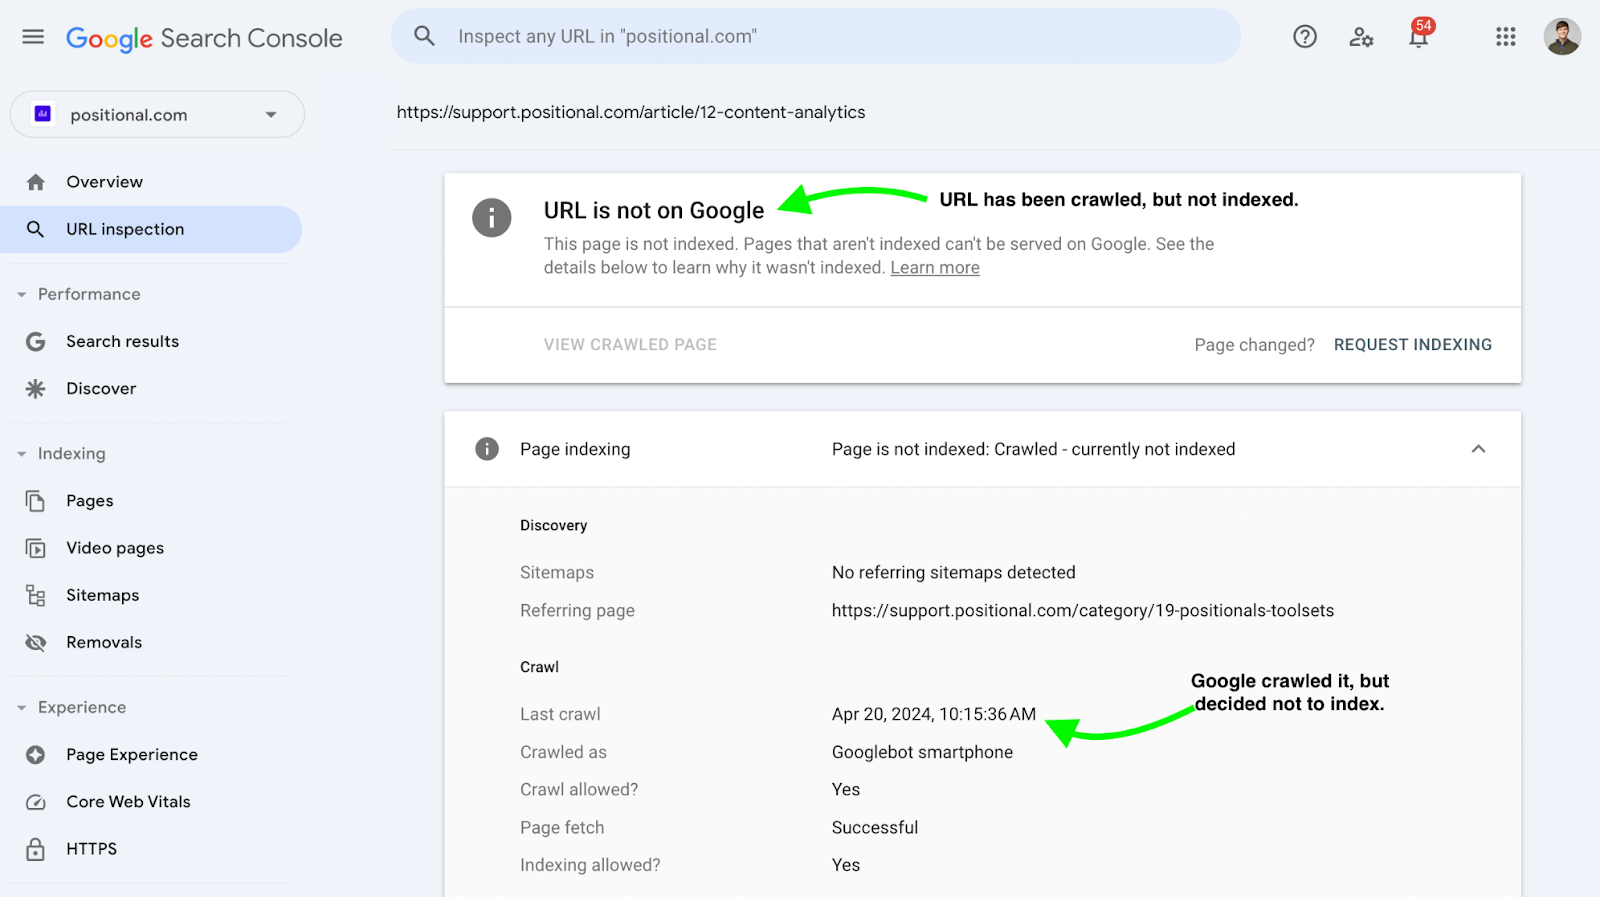This screenshot has width=1600, height=897.
Task: Click the Page Experience plus-circle icon
Action: click(36, 755)
